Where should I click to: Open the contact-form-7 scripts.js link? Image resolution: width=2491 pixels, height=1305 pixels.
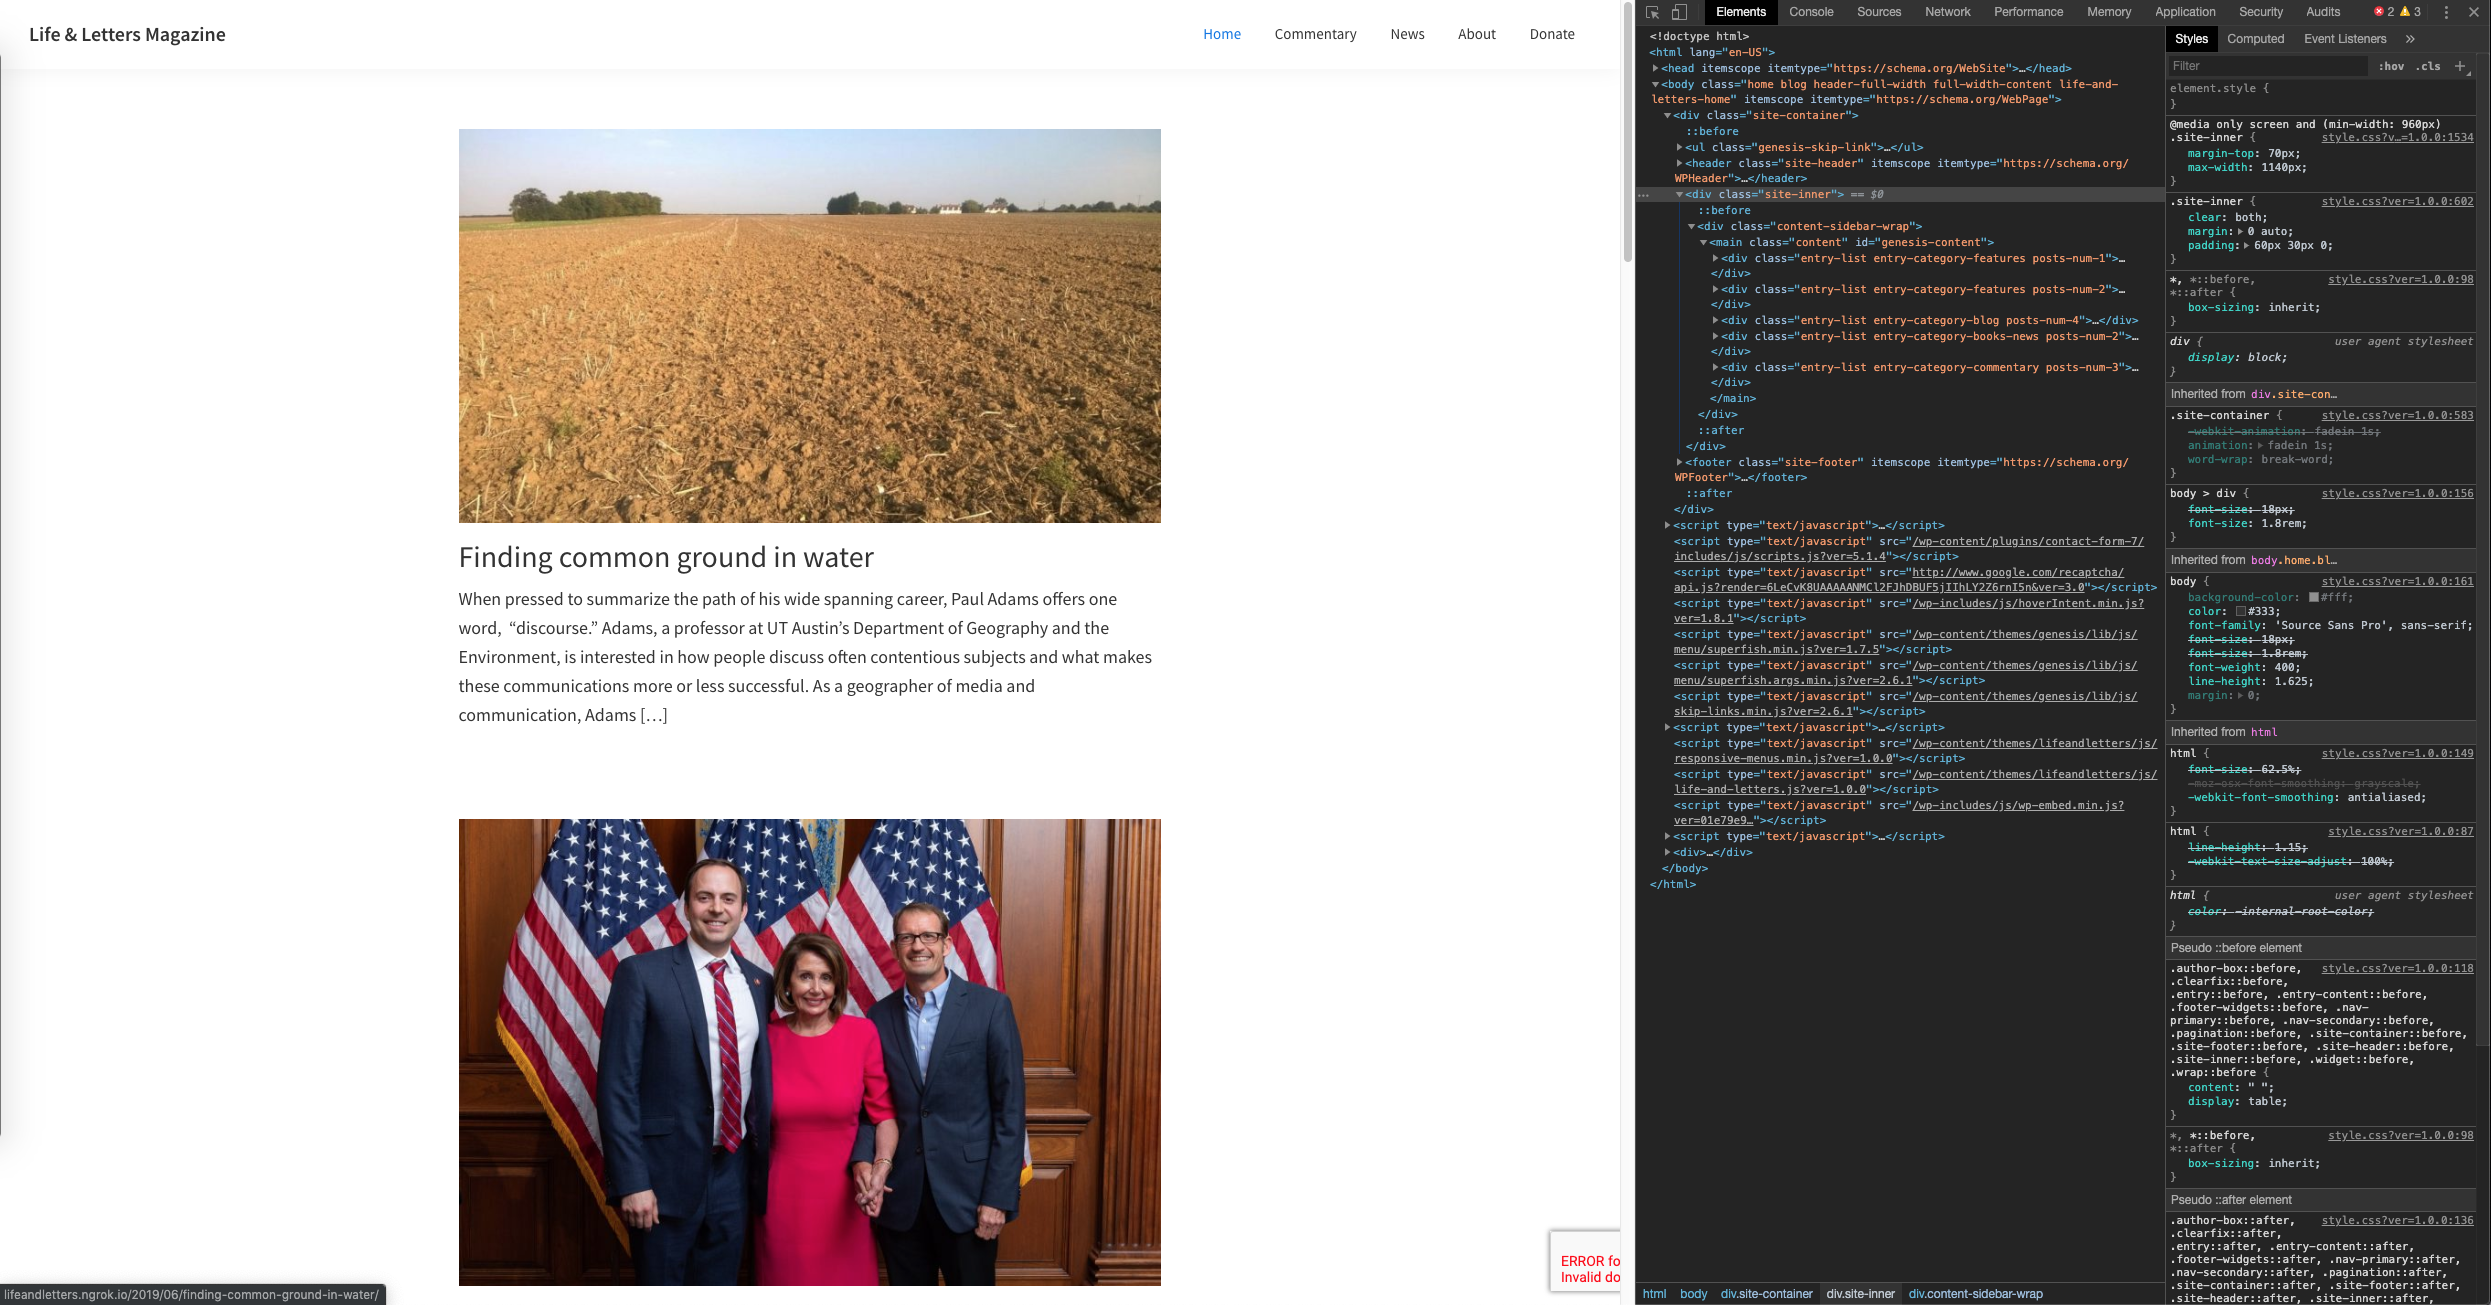point(1908,548)
